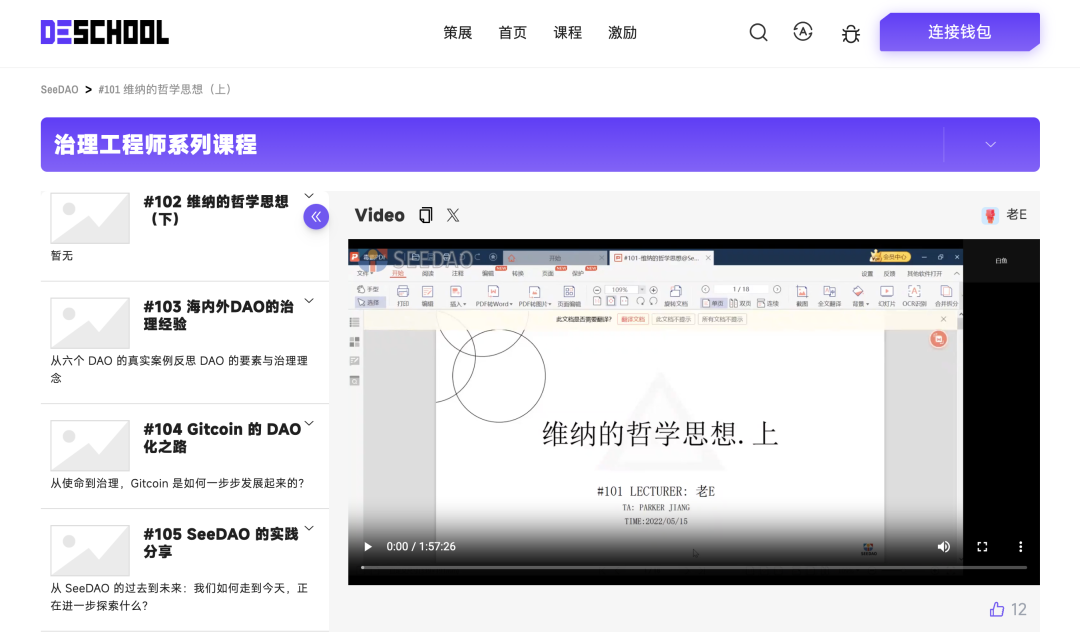
Task: Click description 从使命到治理，Gitcoin
Action: click(x=177, y=483)
